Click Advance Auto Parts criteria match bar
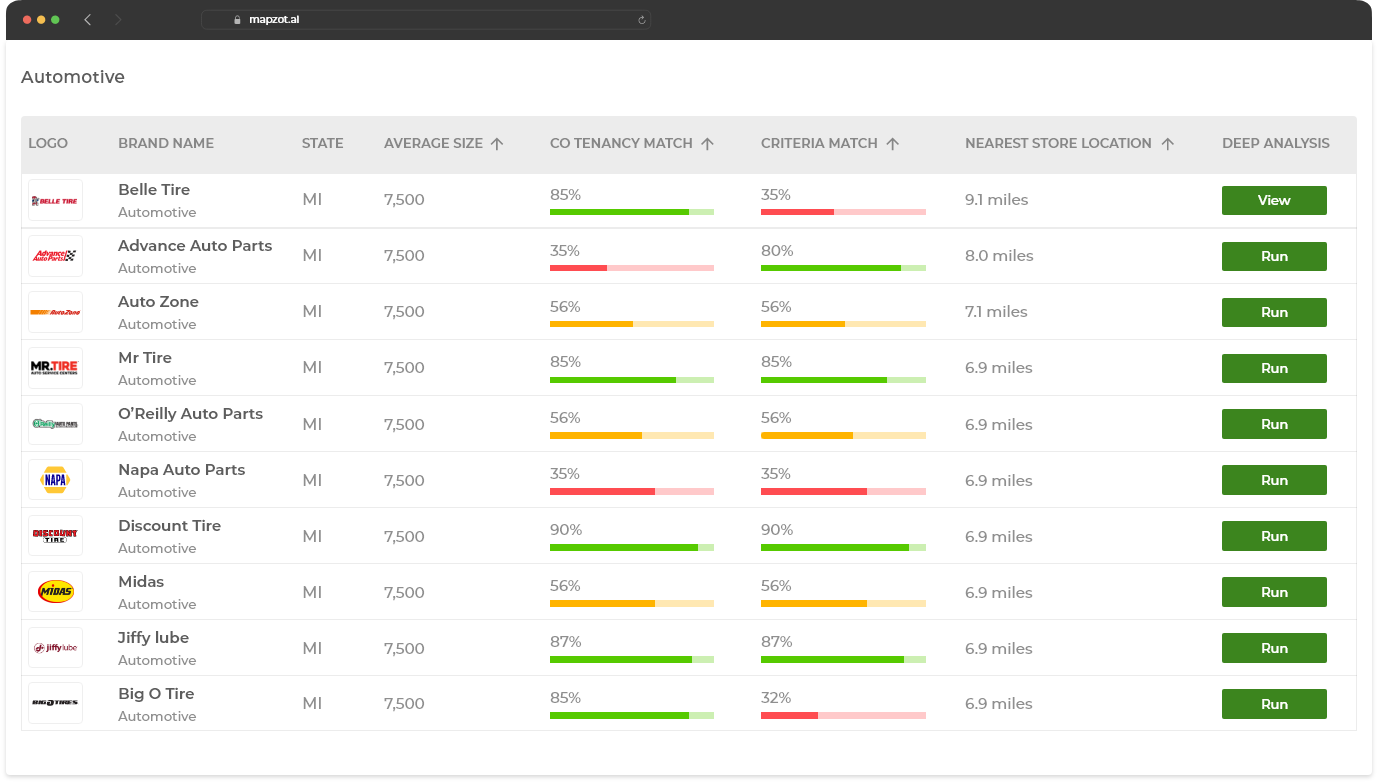Viewport: 1378px width, 783px height. coord(843,268)
